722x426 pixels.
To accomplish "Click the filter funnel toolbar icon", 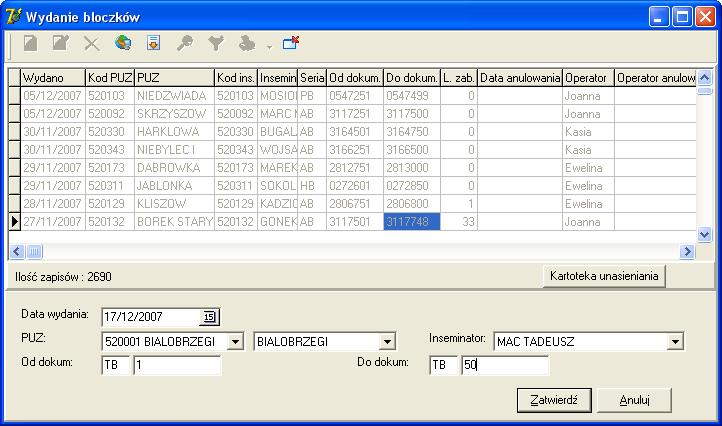I will coord(215,44).
